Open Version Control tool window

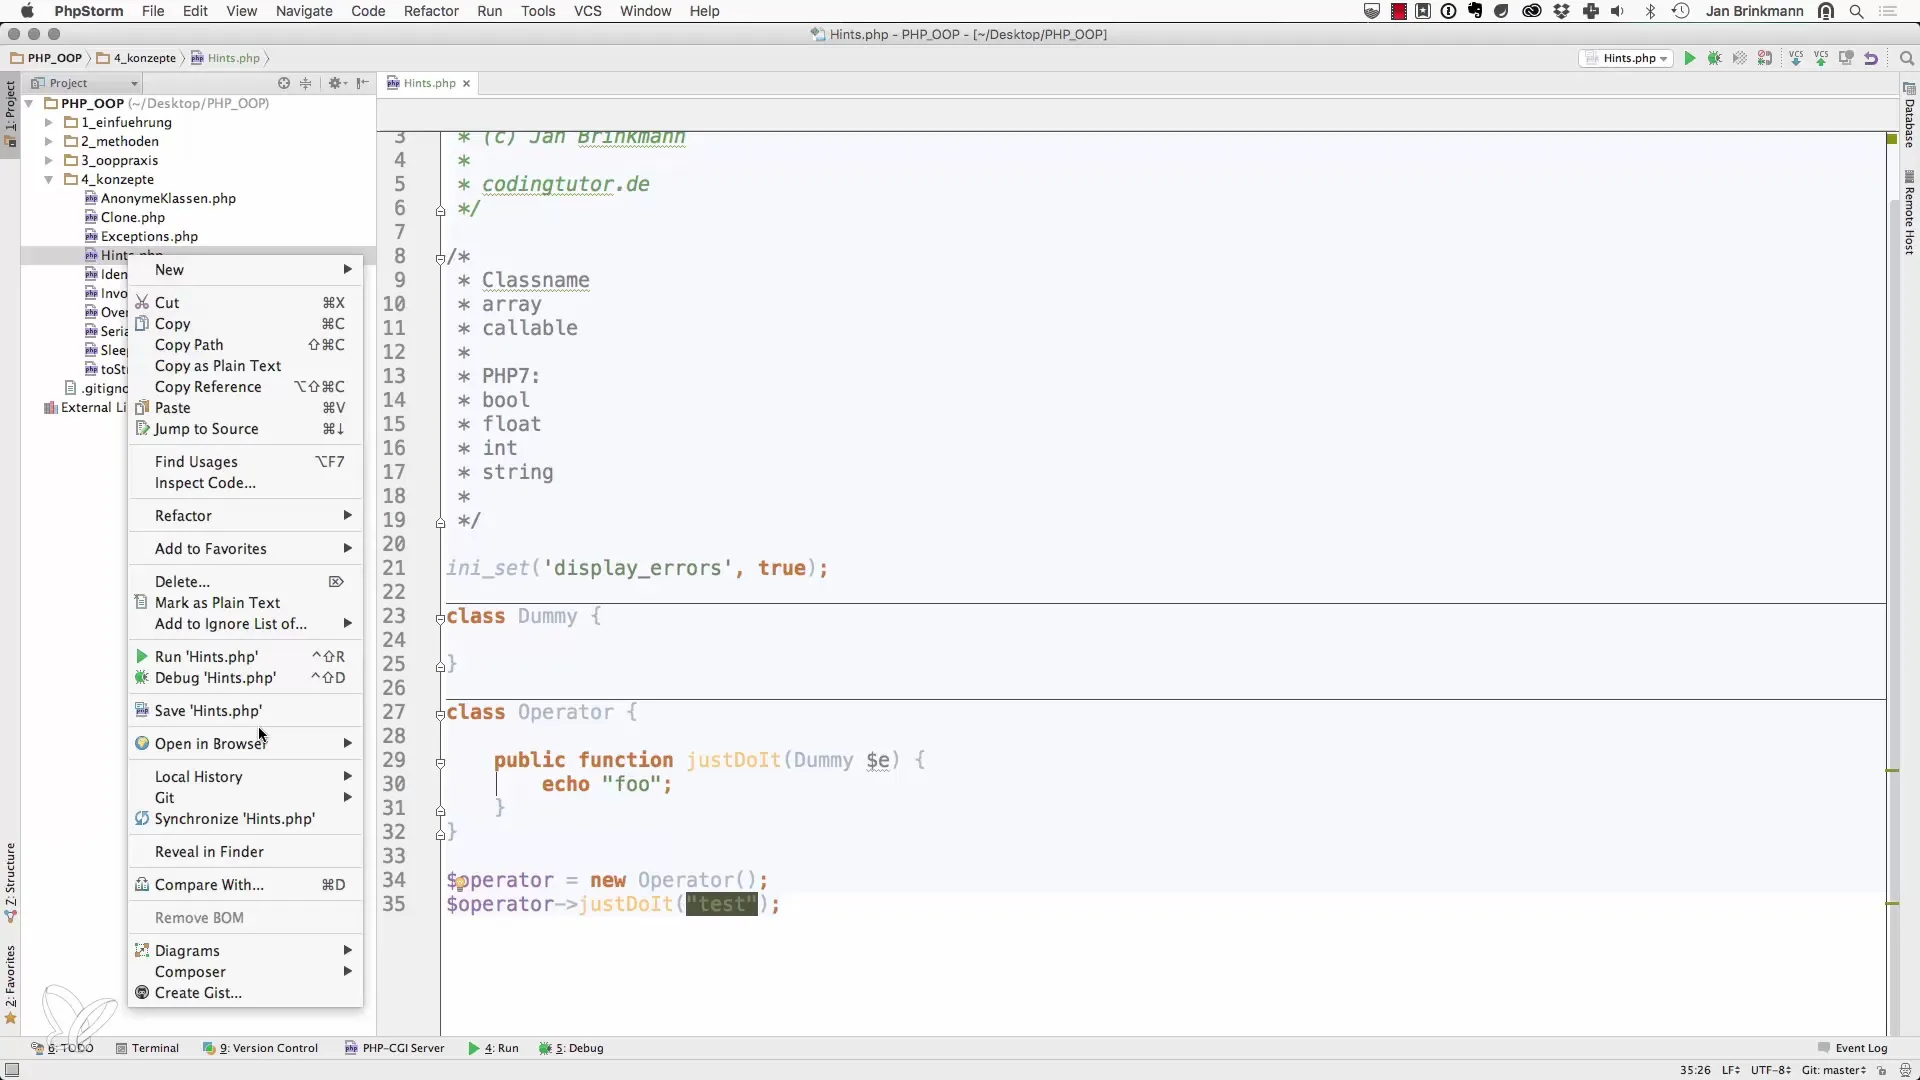click(260, 1048)
